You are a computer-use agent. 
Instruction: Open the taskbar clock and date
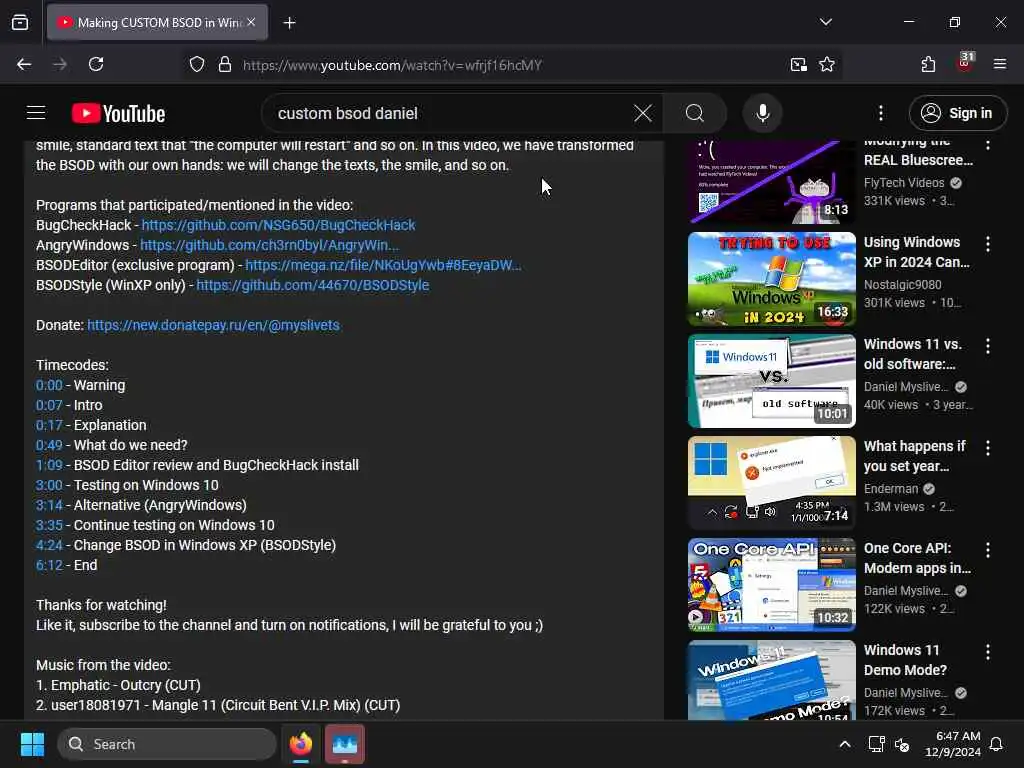(953, 744)
